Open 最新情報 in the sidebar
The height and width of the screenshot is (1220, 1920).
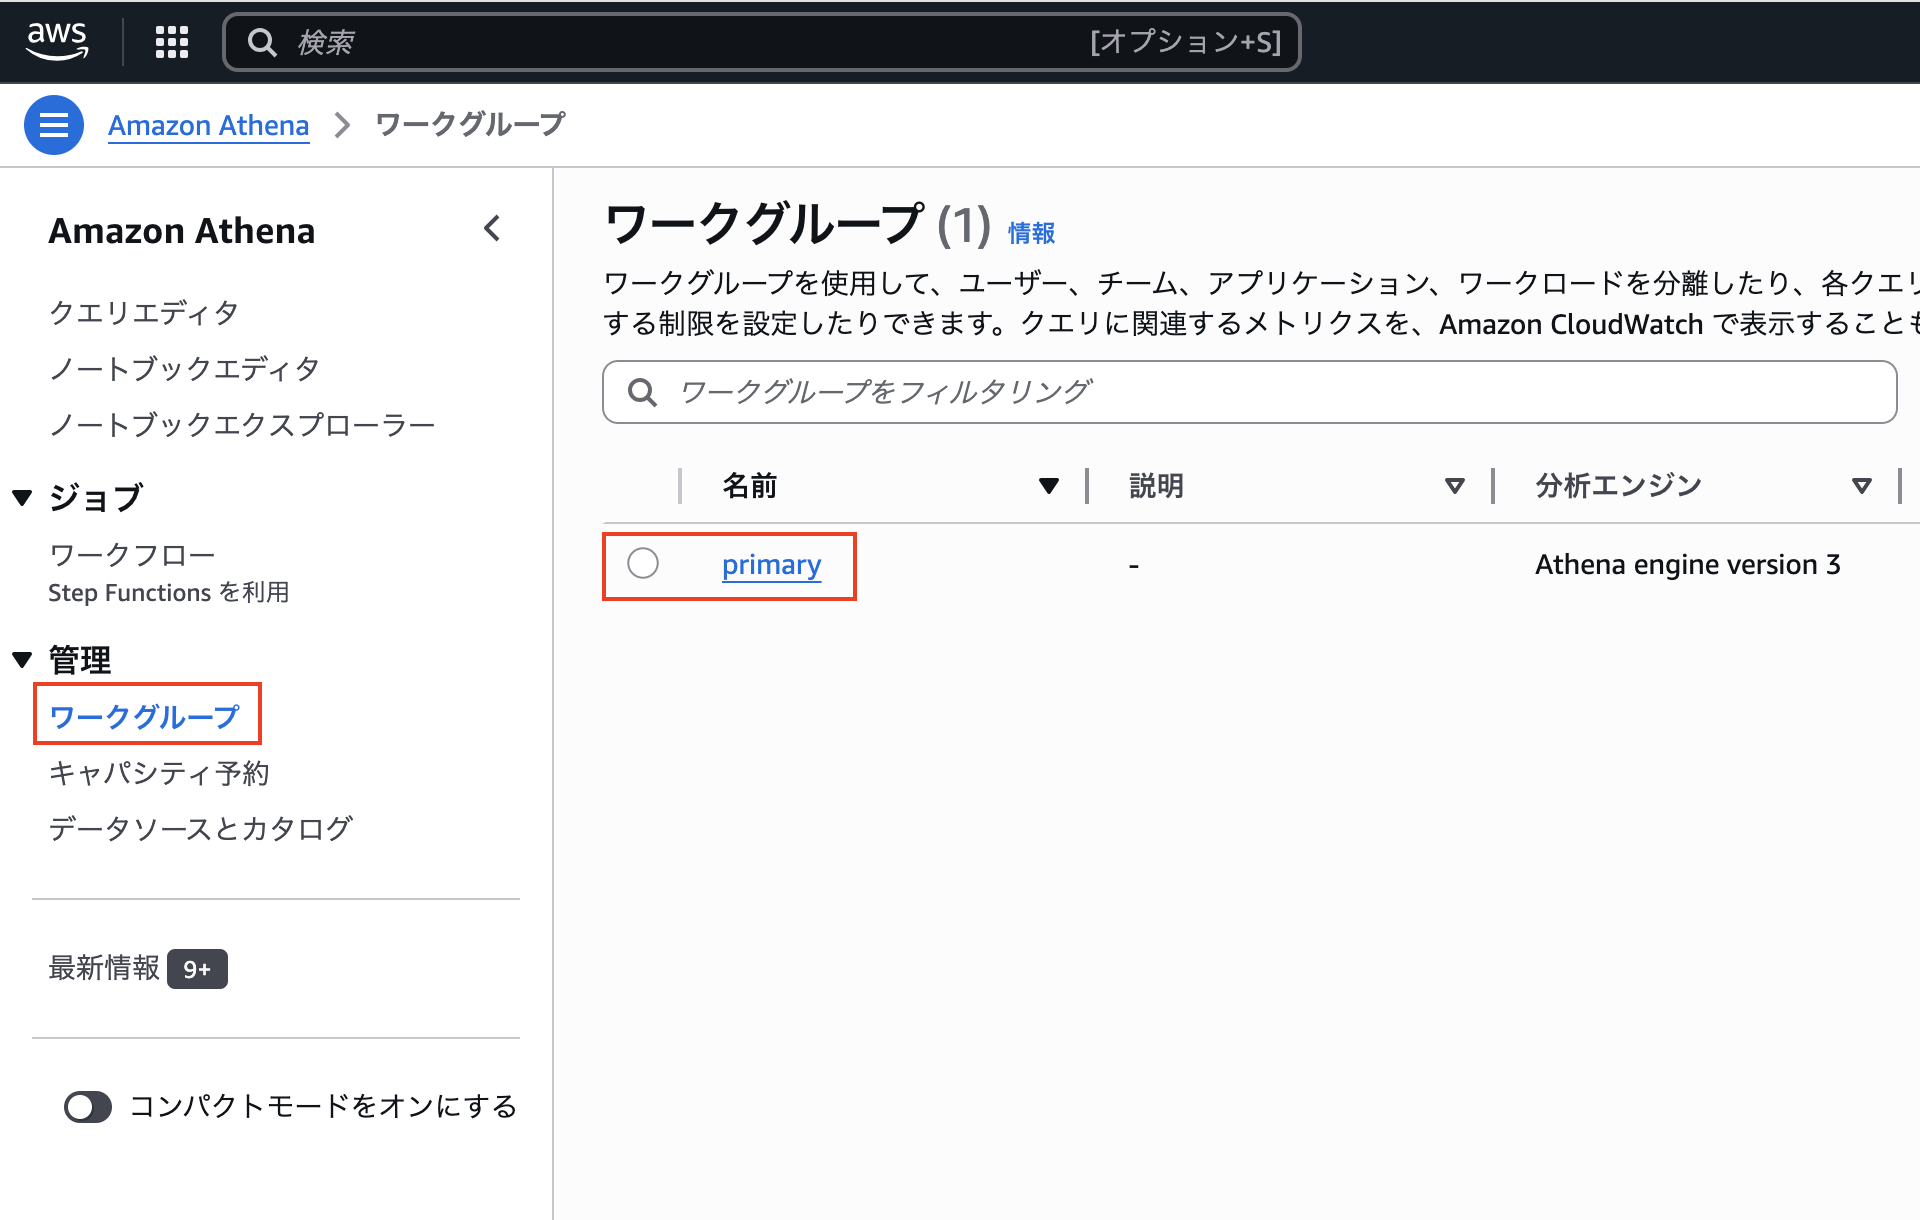(x=104, y=968)
